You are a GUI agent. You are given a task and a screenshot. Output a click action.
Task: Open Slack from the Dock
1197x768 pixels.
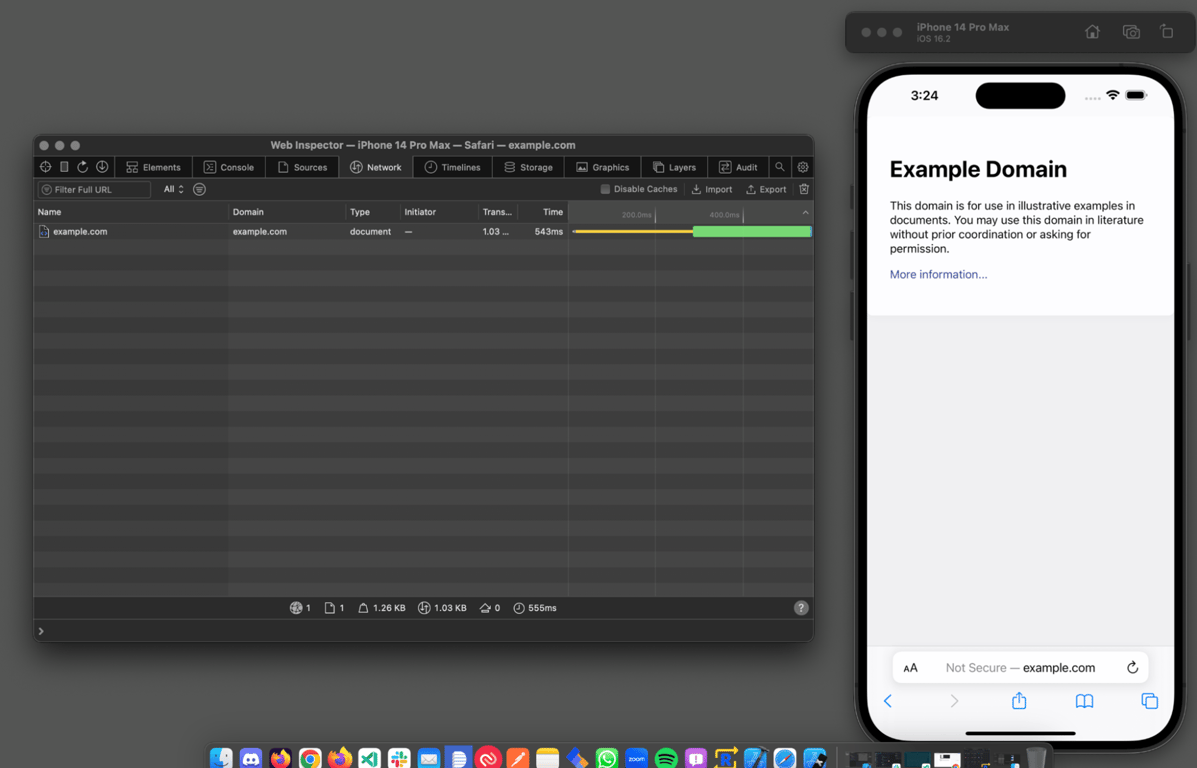coord(399,758)
